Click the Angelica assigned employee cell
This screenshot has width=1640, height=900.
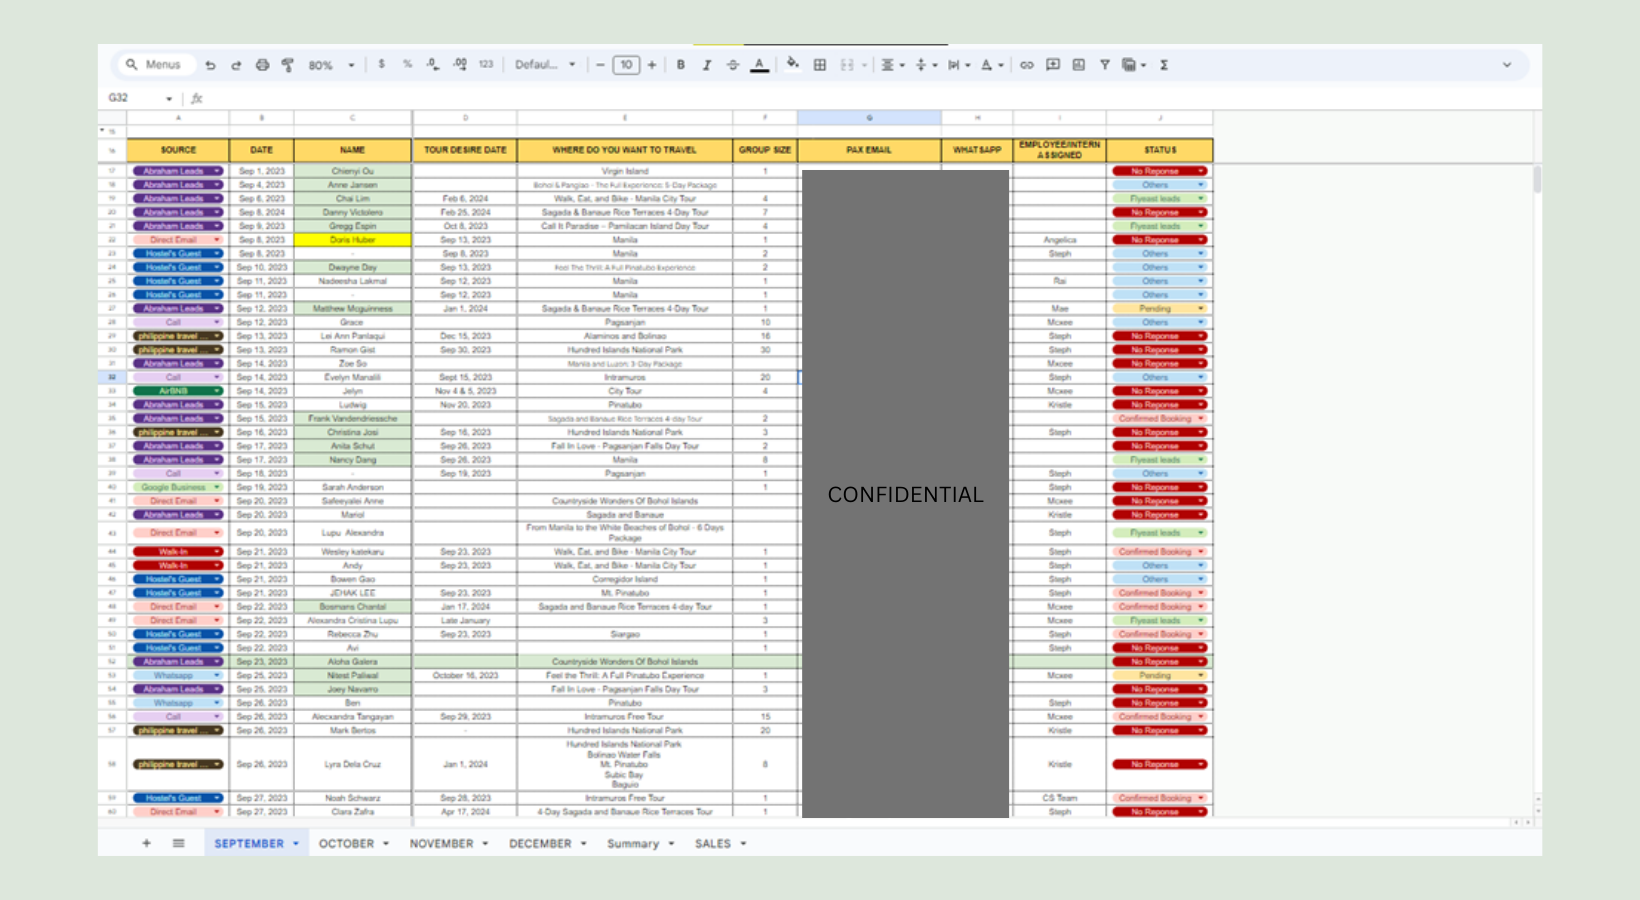pyautogui.click(x=1060, y=240)
